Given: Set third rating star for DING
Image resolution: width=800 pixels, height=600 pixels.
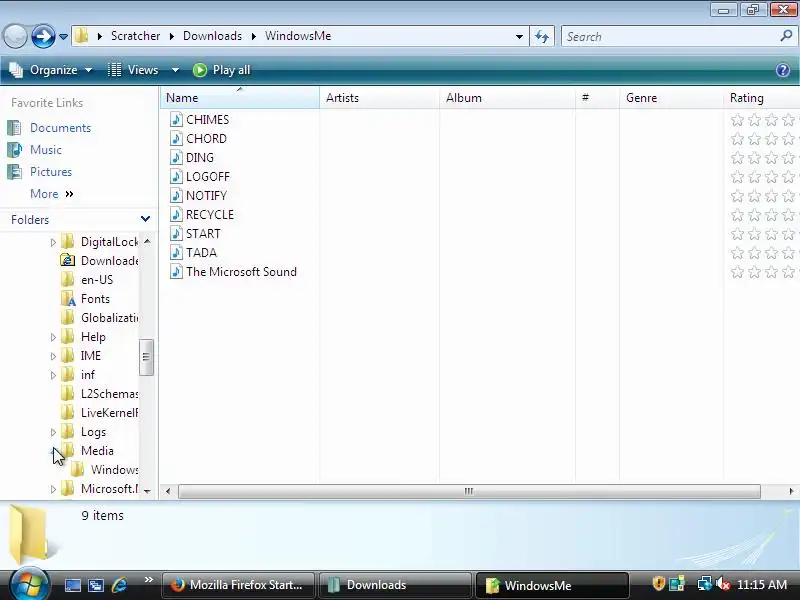Looking at the screenshot, I should 771,158.
